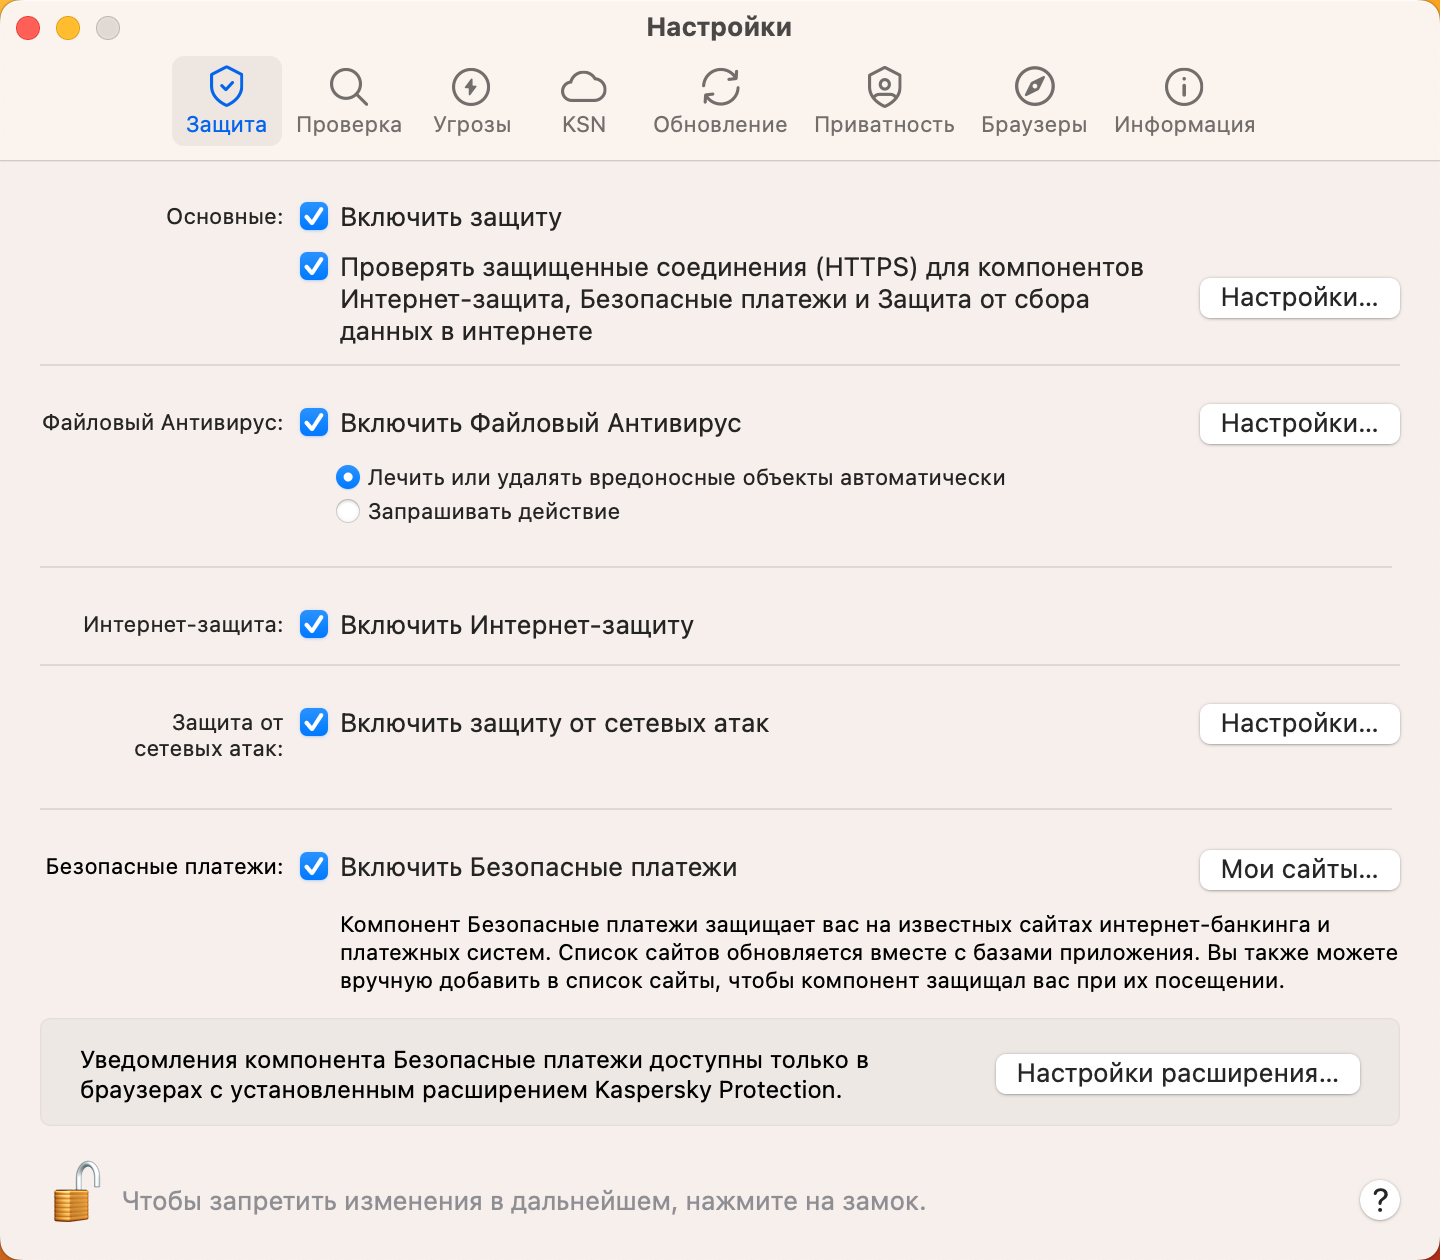This screenshot has height=1260, width=1440.
Task: Open Настройки for File Anti-Virus
Action: click(x=1299, y=424)
